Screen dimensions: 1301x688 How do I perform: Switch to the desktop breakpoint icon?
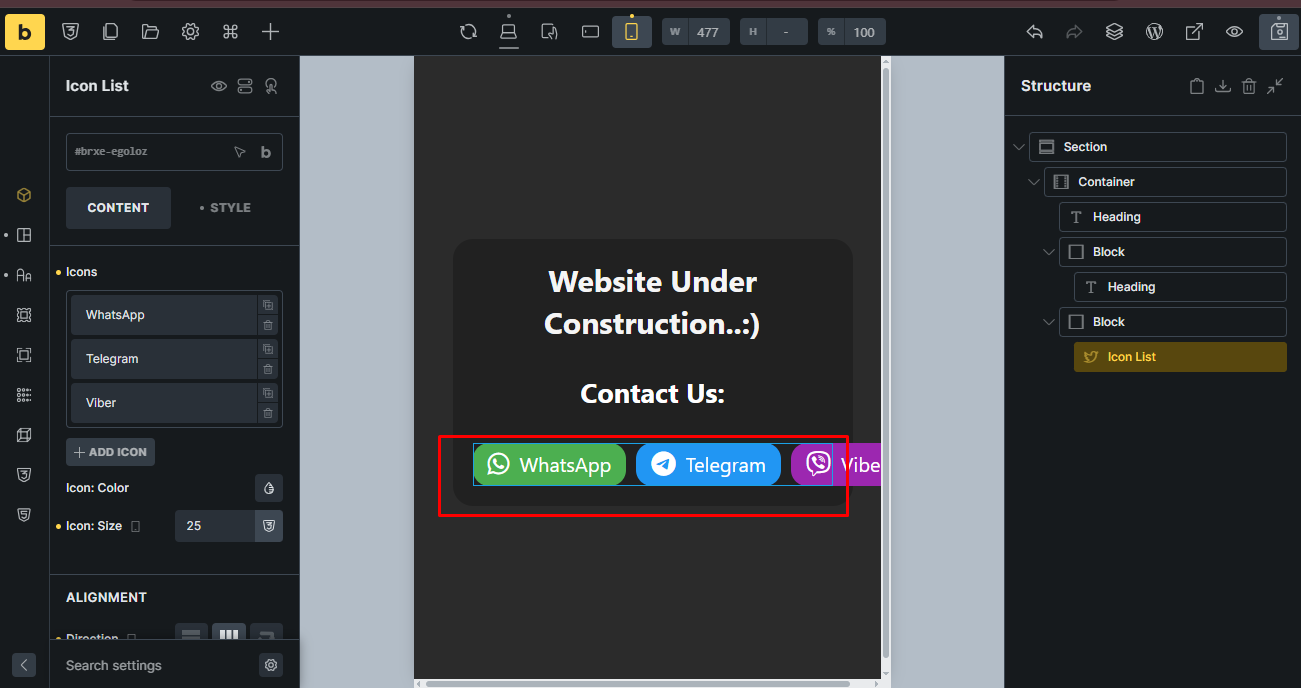509,32
